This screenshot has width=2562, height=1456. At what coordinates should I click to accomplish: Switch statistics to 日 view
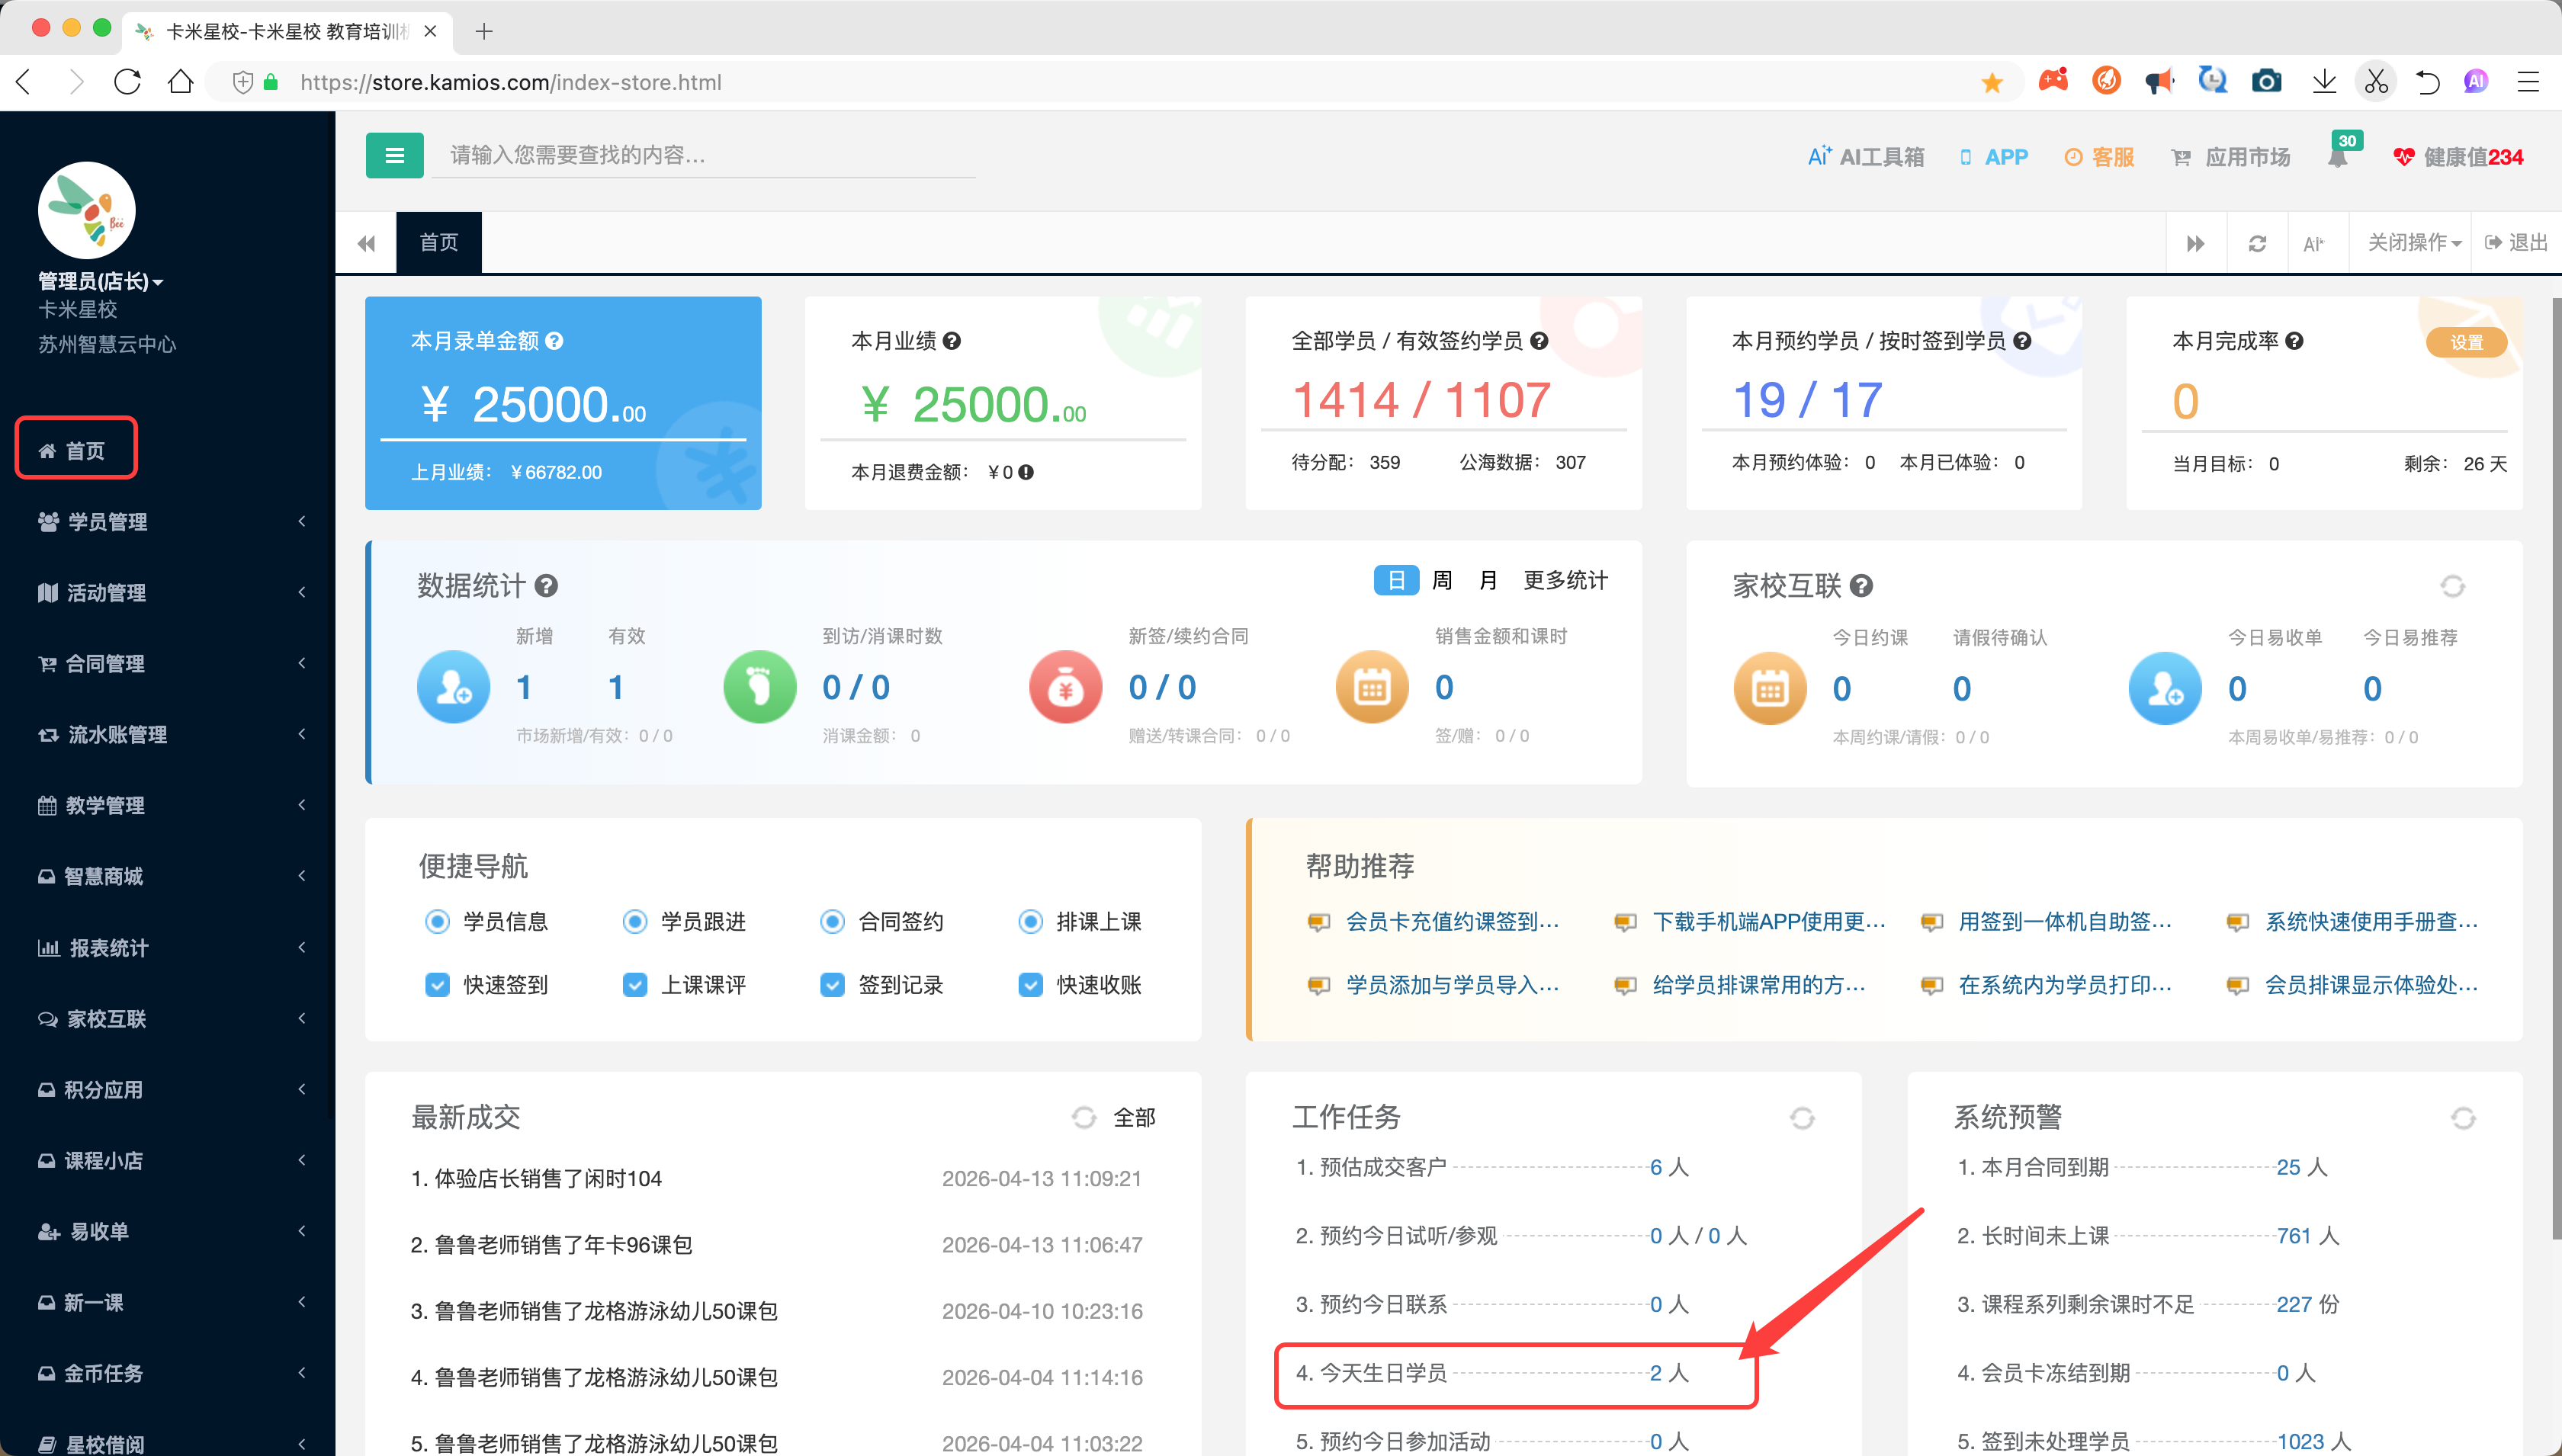tap(1396, 580)
